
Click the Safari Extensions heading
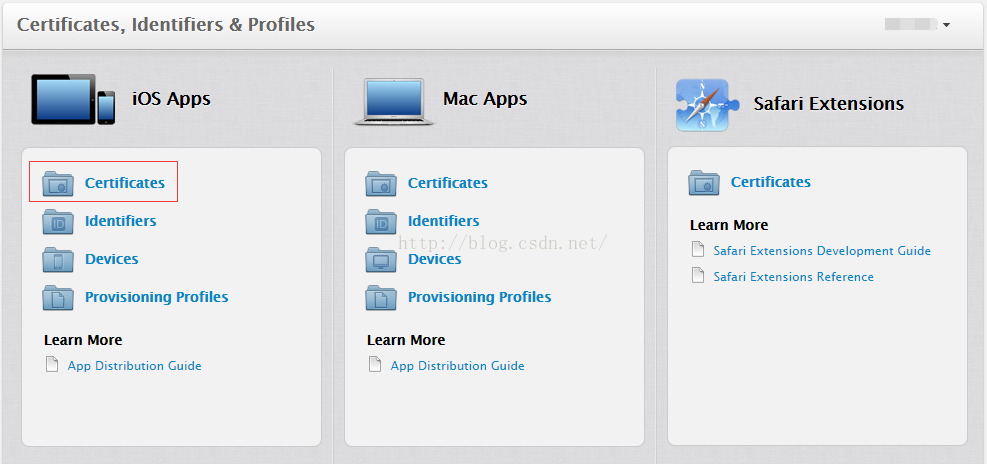(829, 103)
